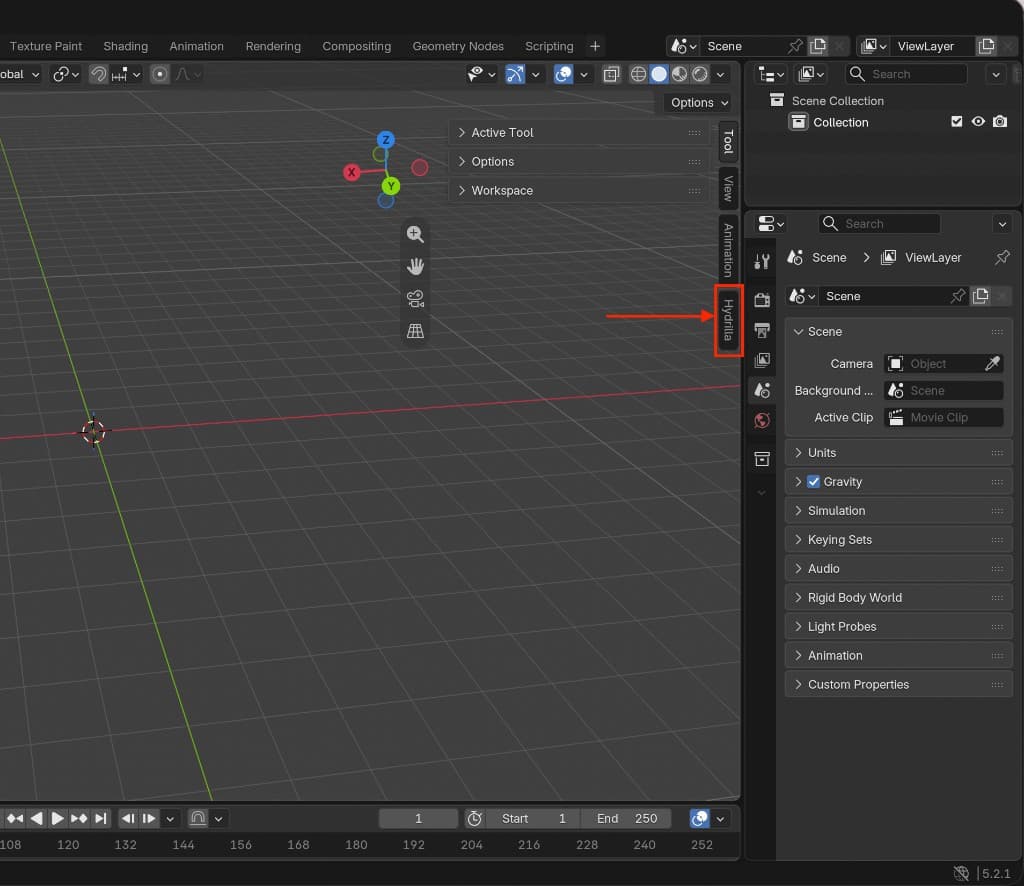This screenshot has height=886, width=1024.
Task: Expand the Audio panel
Action: (x=899, y=569)
